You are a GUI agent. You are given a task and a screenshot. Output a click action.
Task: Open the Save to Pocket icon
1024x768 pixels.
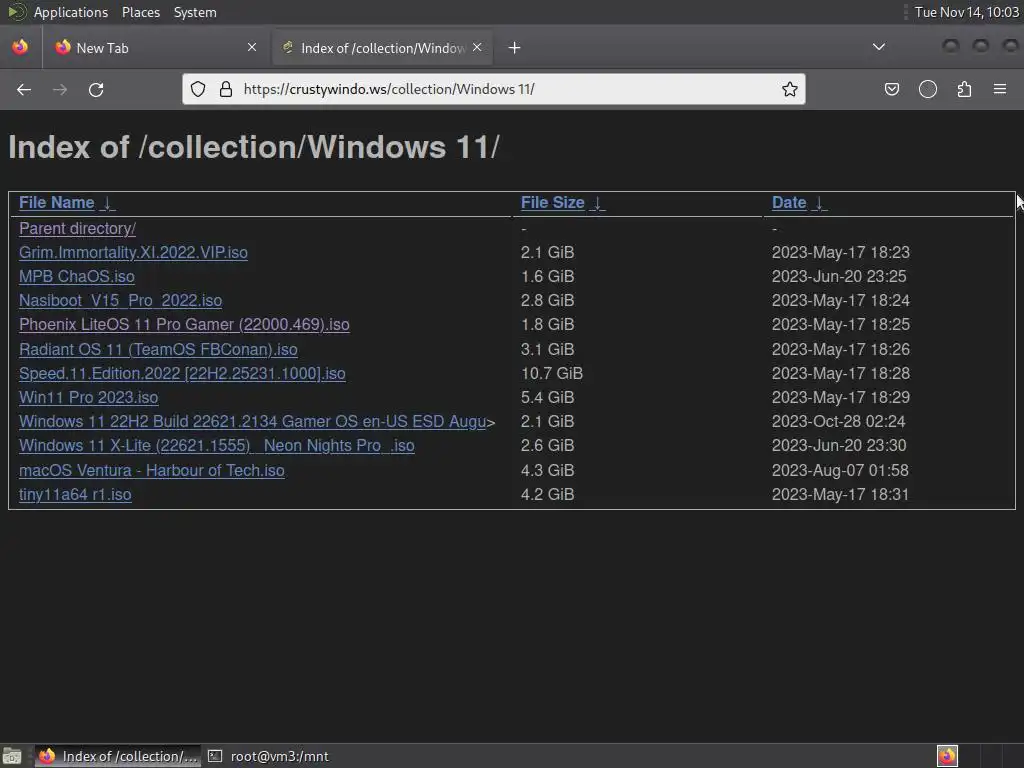891,89
